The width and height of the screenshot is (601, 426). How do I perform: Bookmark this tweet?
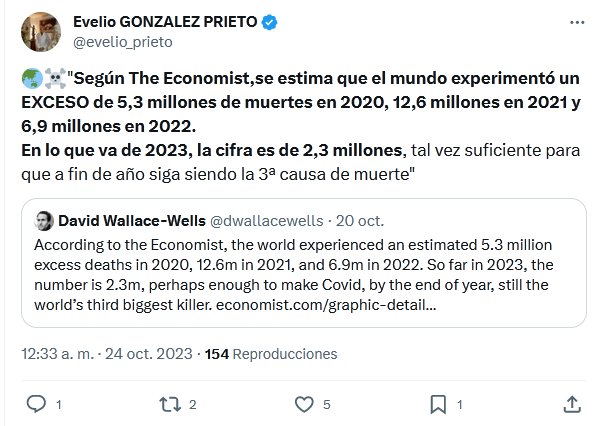coord(437,404)
